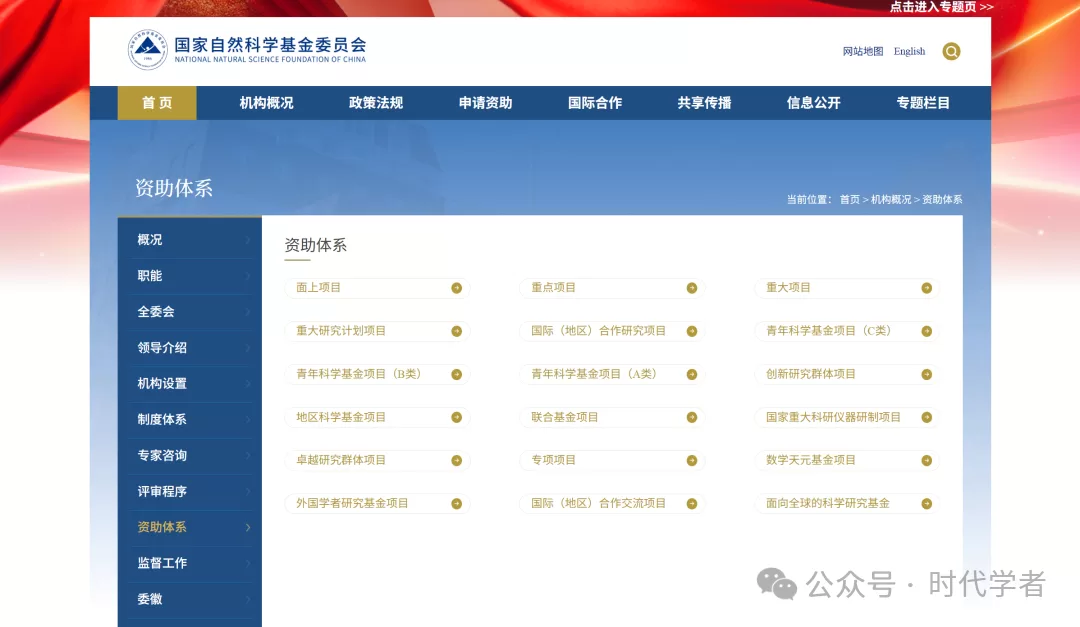Click the NSFC logo emblem
Image resolution: width=1080 pixels, height=627 pixels.
[148, 50]
